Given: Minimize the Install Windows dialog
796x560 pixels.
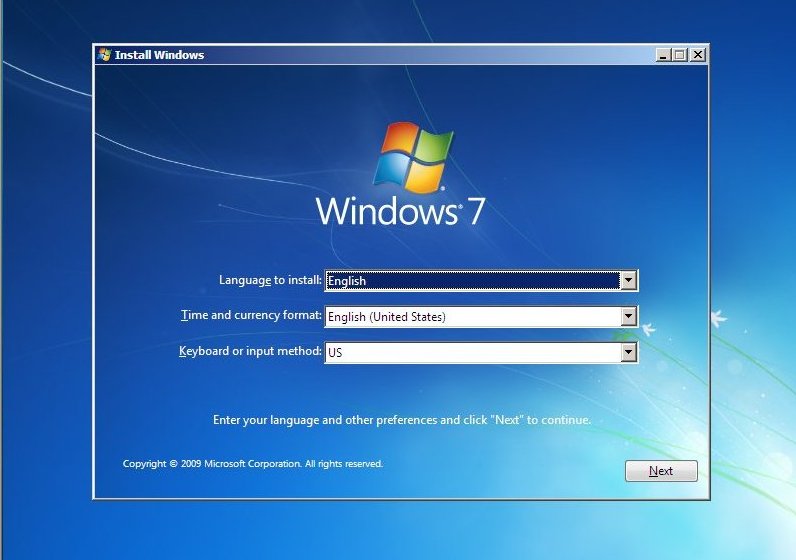Looking at the screenshot, I should pyautogui.click(x=663, y=55).
